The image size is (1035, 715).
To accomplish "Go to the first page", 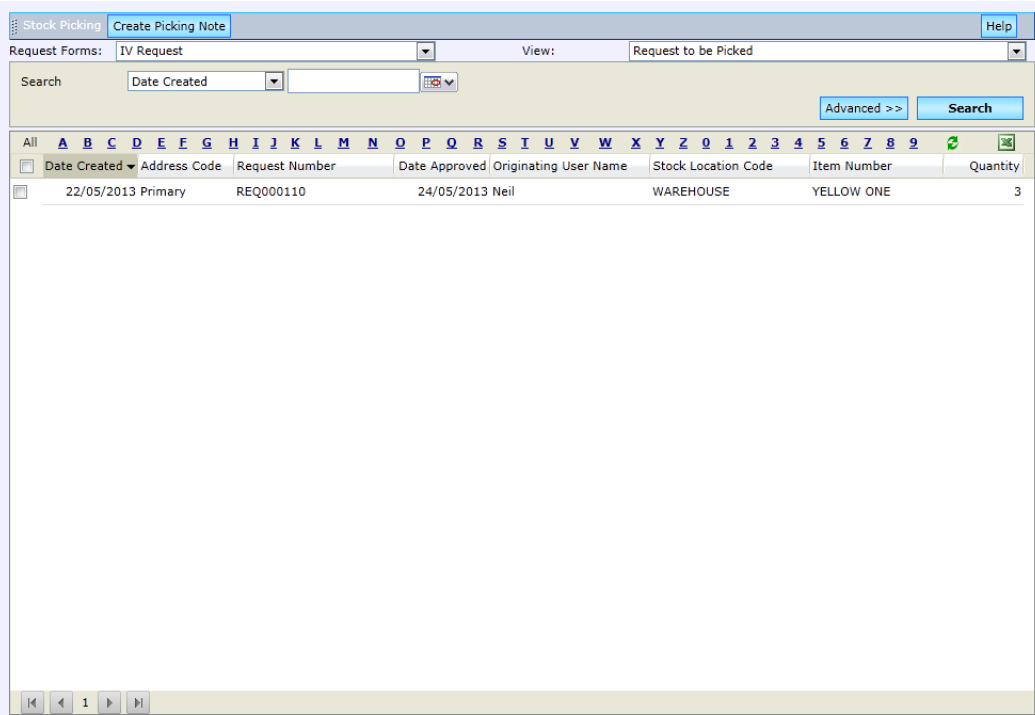I will pyautogui.click(x=30, y=703).
